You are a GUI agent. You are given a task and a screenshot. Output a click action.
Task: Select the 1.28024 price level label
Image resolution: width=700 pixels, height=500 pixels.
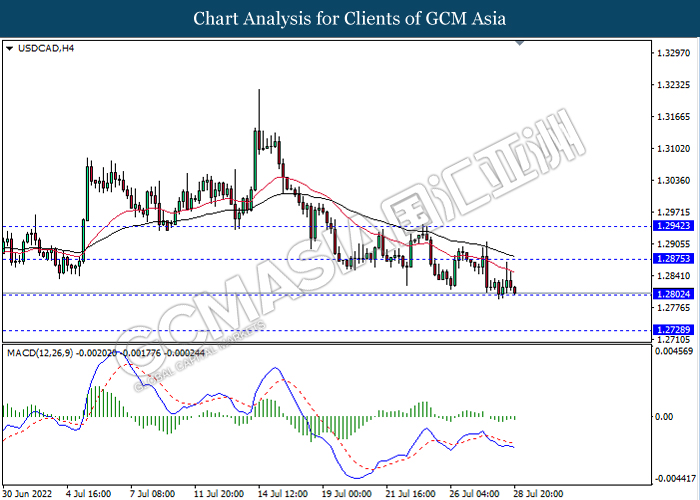click(674, 294)
